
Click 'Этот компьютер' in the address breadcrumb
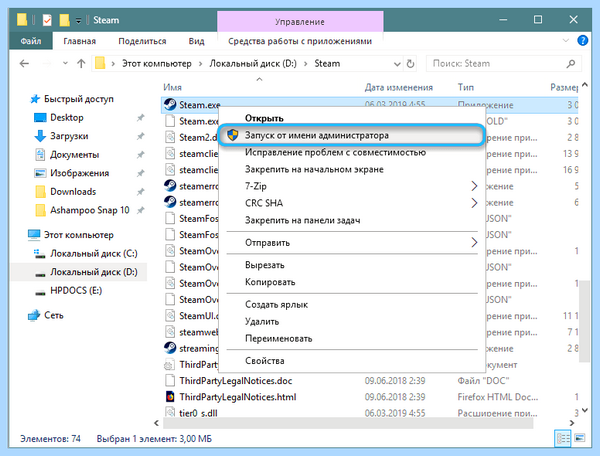click(x=157, y=64)
